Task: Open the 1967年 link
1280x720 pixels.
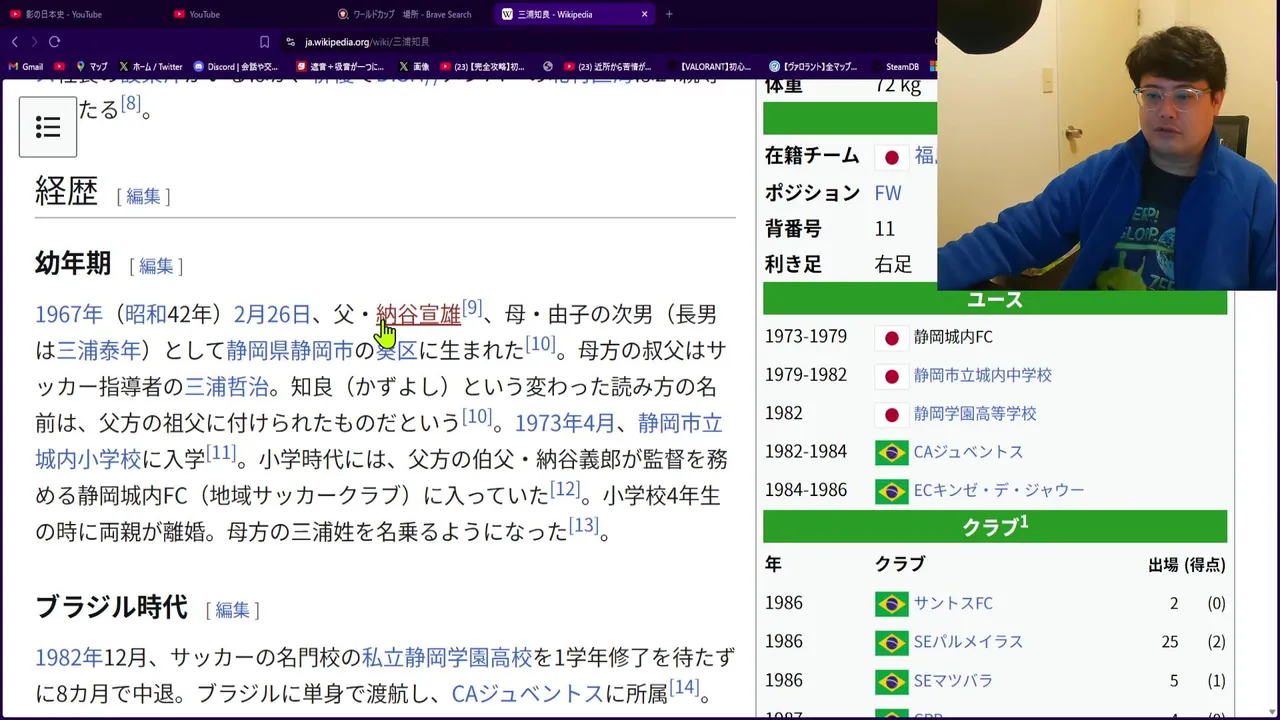Action: [69, 314]
